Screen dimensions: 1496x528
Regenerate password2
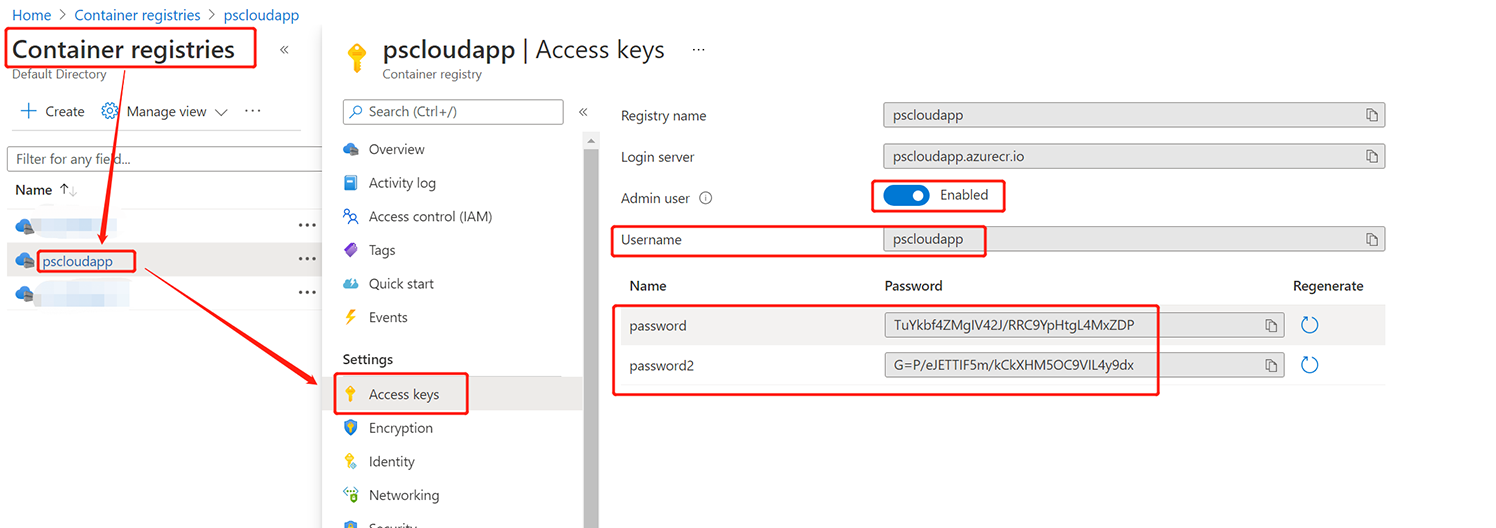pos(1310,365)
